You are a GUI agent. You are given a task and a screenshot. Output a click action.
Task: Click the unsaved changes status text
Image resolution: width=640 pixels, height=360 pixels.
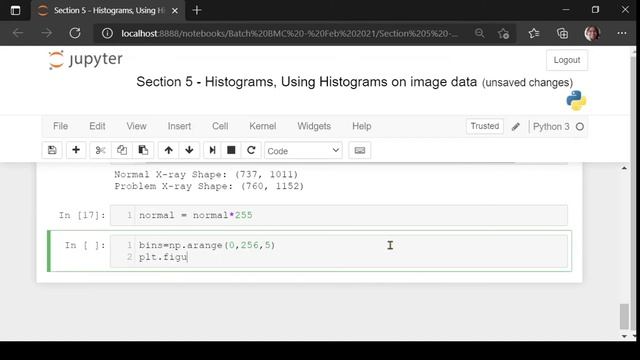tap(527, 82)
